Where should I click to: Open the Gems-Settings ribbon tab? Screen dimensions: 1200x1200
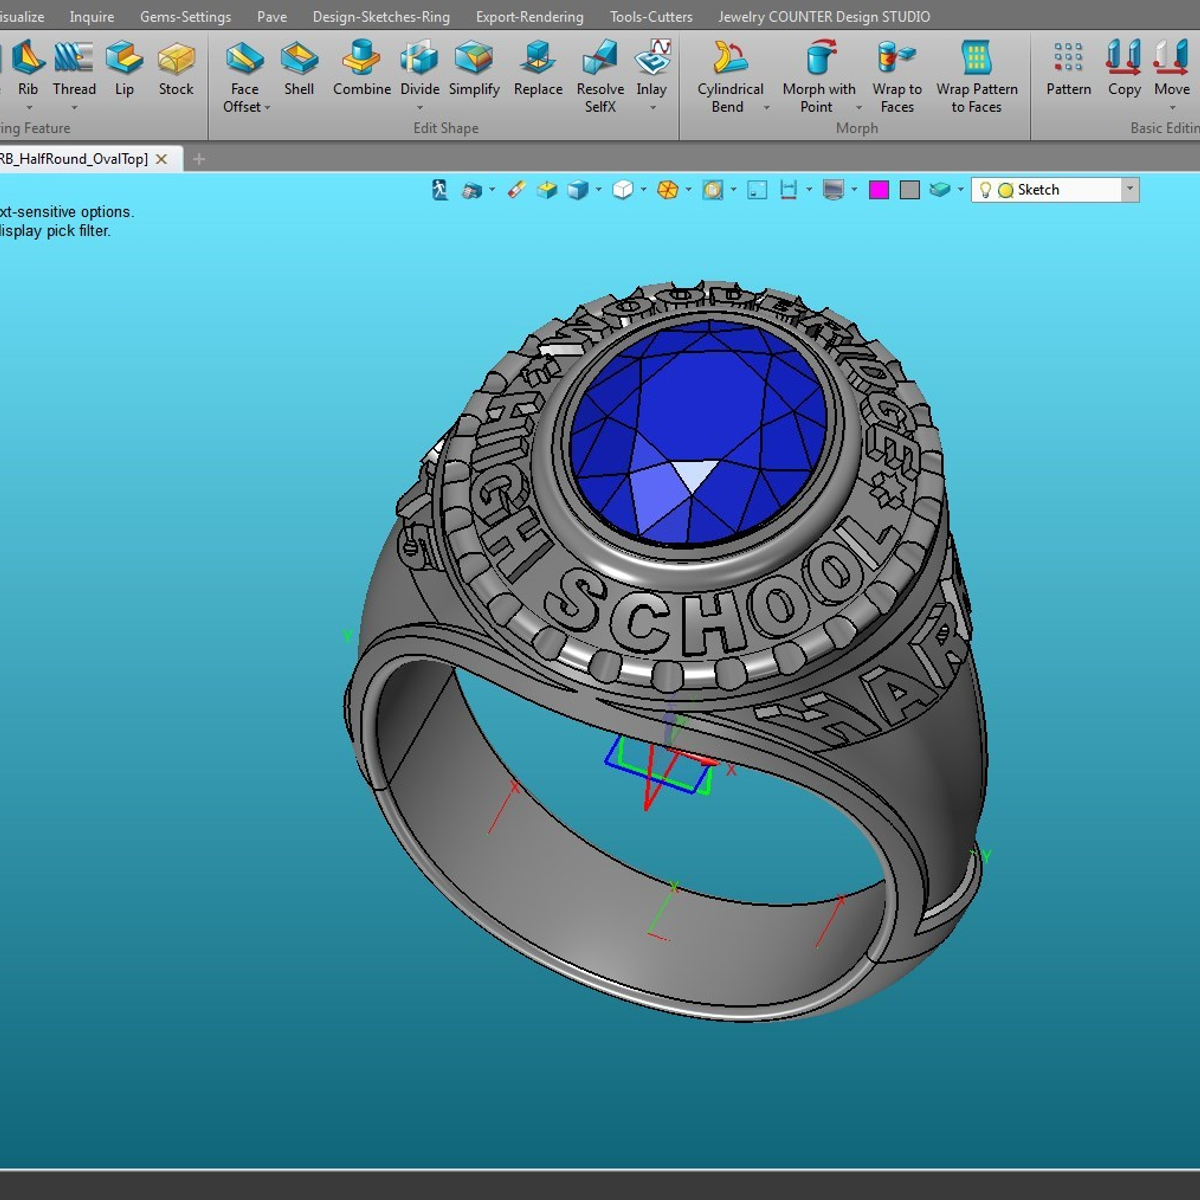point(185,17)
